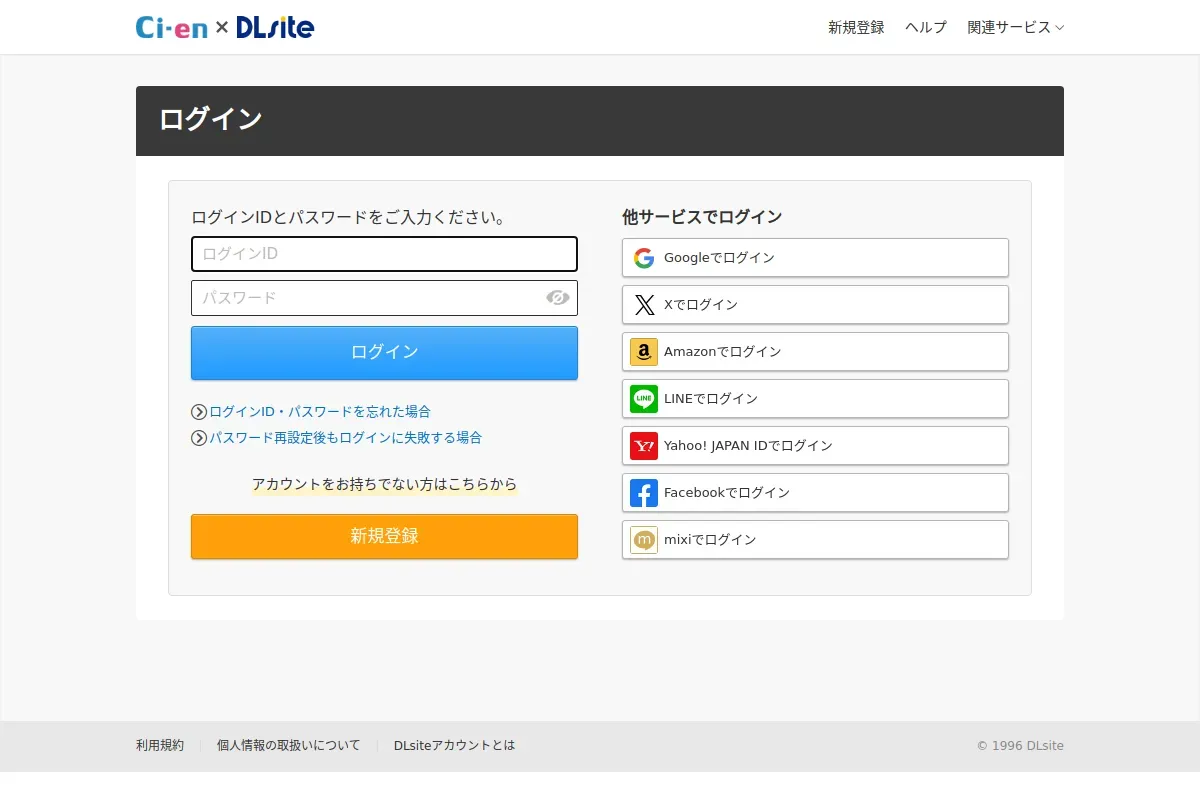Choose Amazonでログイン text
1200x800 pixels.
click(x=723, y=352)
